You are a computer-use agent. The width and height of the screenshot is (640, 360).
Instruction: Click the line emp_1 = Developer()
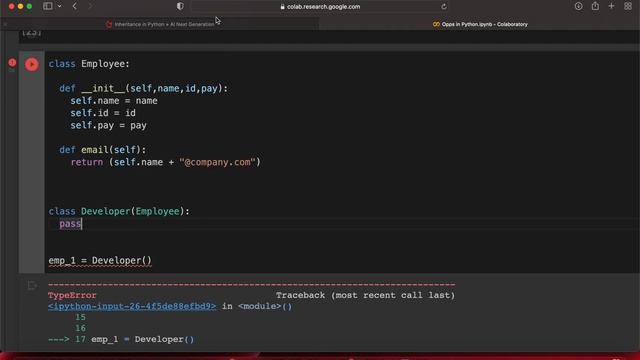pyautogui.click(x=100, y=260)
